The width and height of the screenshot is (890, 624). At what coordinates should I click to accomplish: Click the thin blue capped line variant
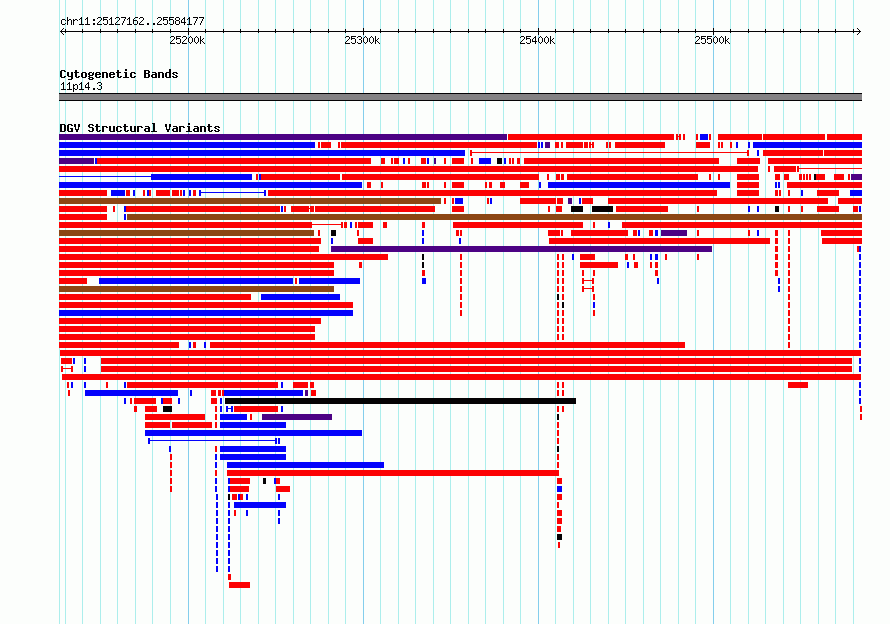(x=213, y=441)
